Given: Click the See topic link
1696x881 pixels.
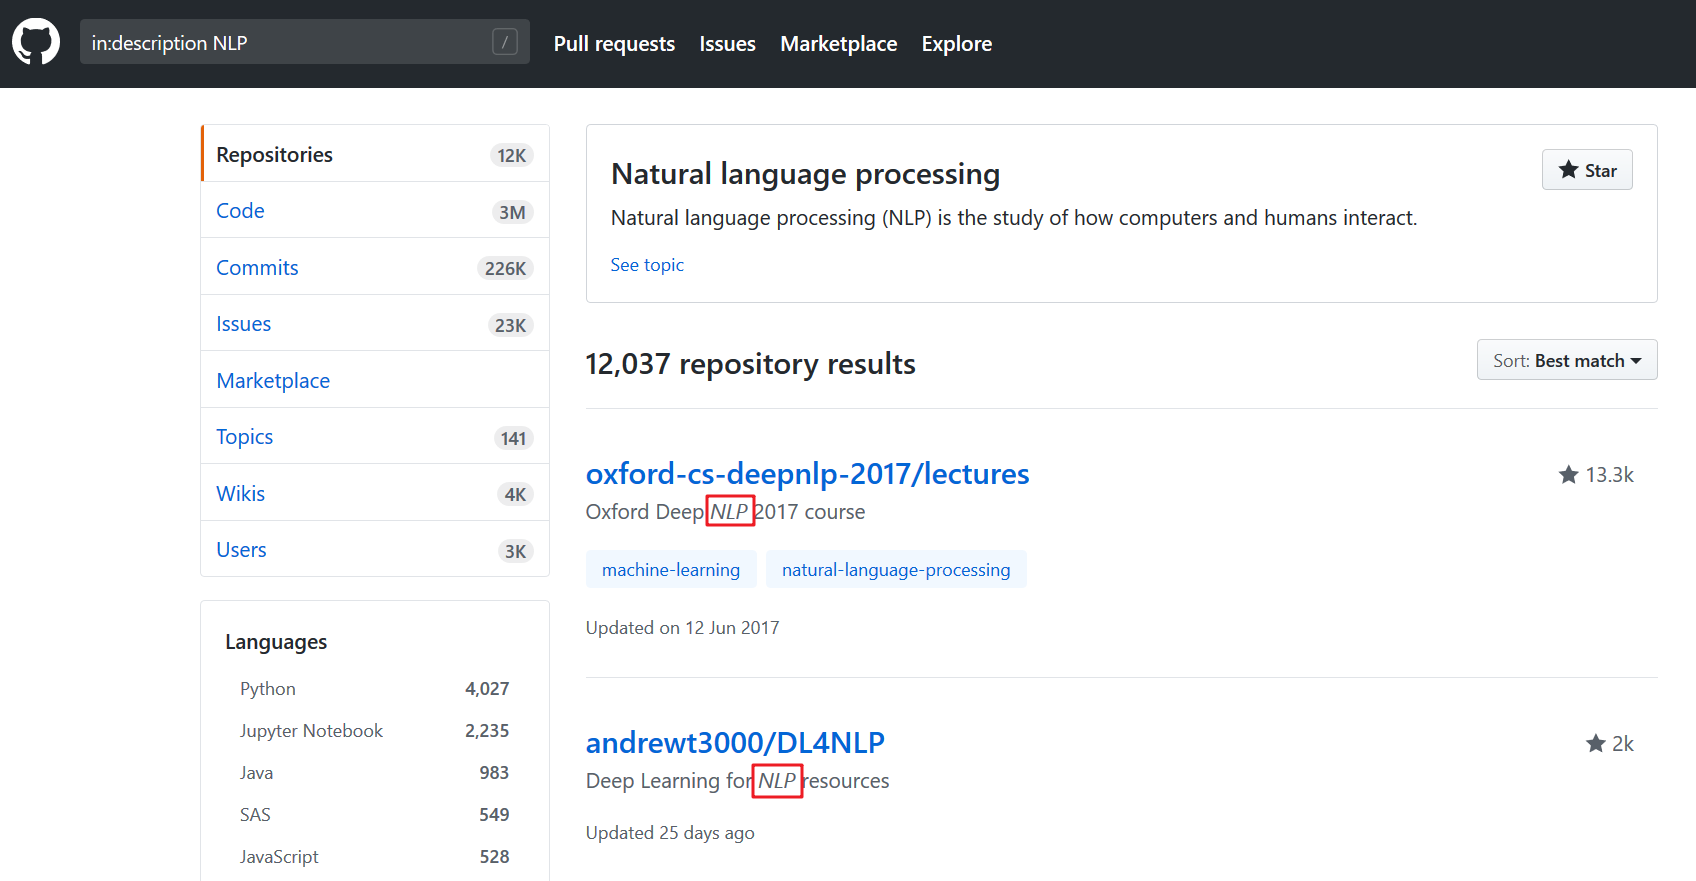Looking at the screenshot, I should pos(647,265).
